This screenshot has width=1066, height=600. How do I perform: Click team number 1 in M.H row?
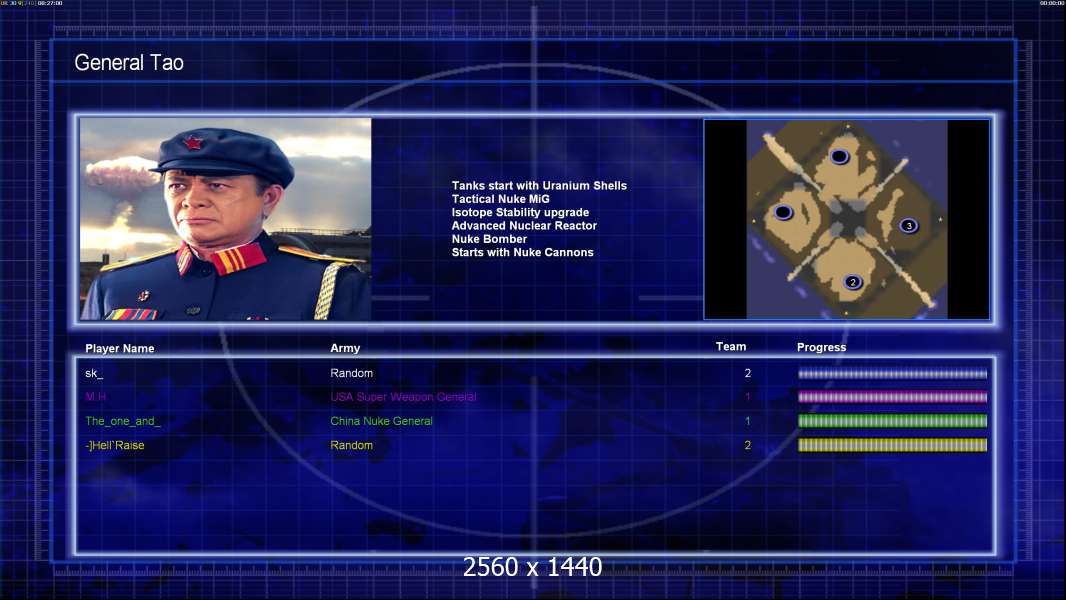pyautogui.click(x=747, y=397)
